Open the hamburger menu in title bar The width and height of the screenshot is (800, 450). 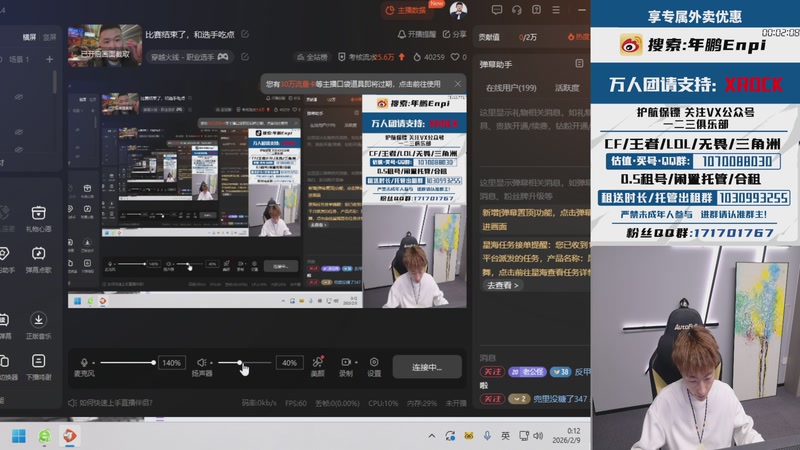[x=556, y=10]
